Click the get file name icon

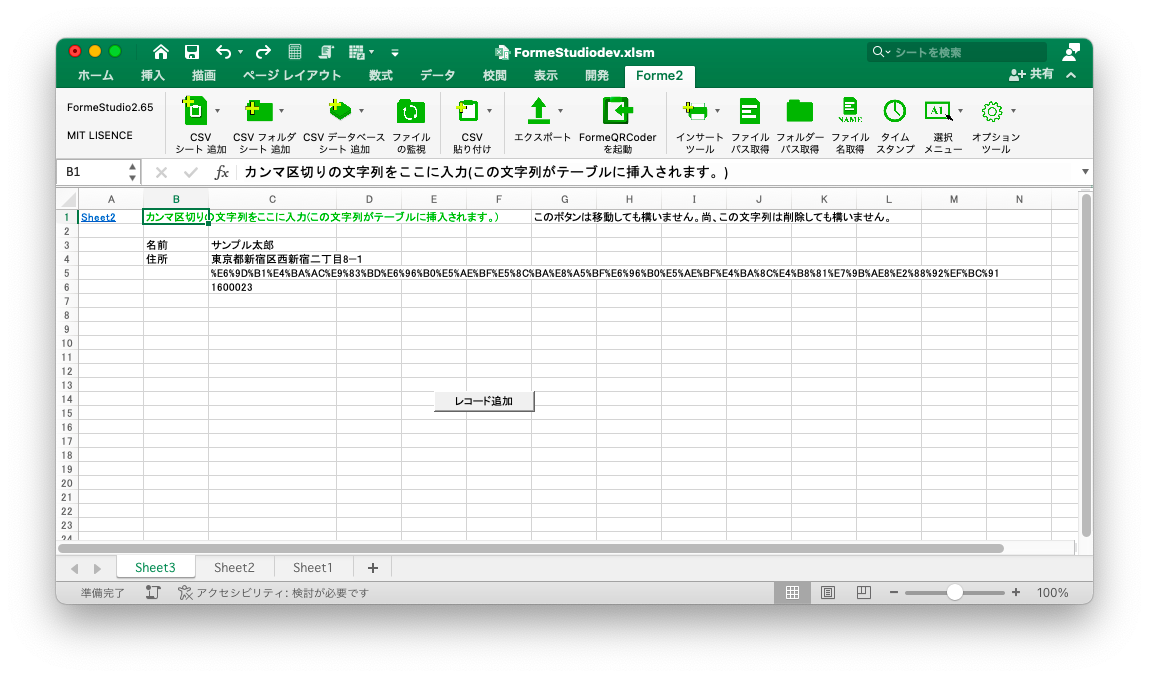[849, 110]
